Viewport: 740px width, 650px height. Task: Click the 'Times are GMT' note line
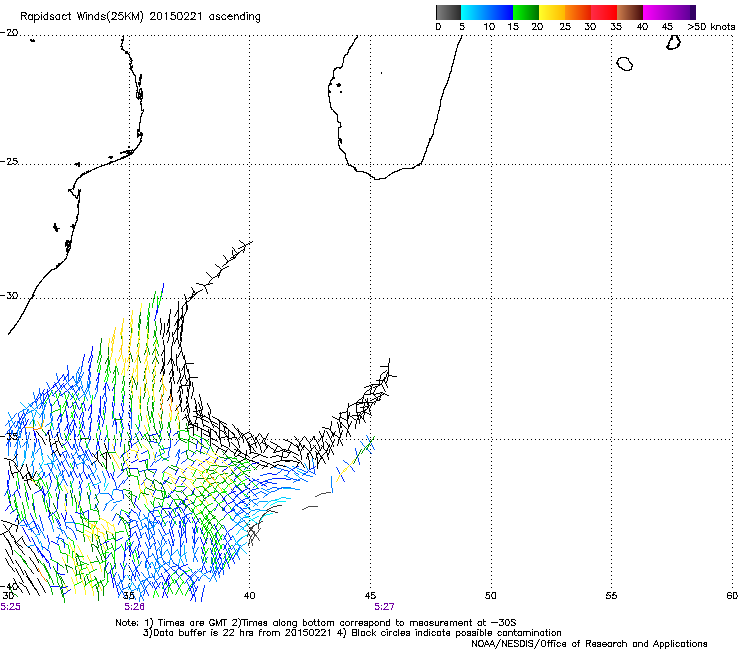point(316,623)
